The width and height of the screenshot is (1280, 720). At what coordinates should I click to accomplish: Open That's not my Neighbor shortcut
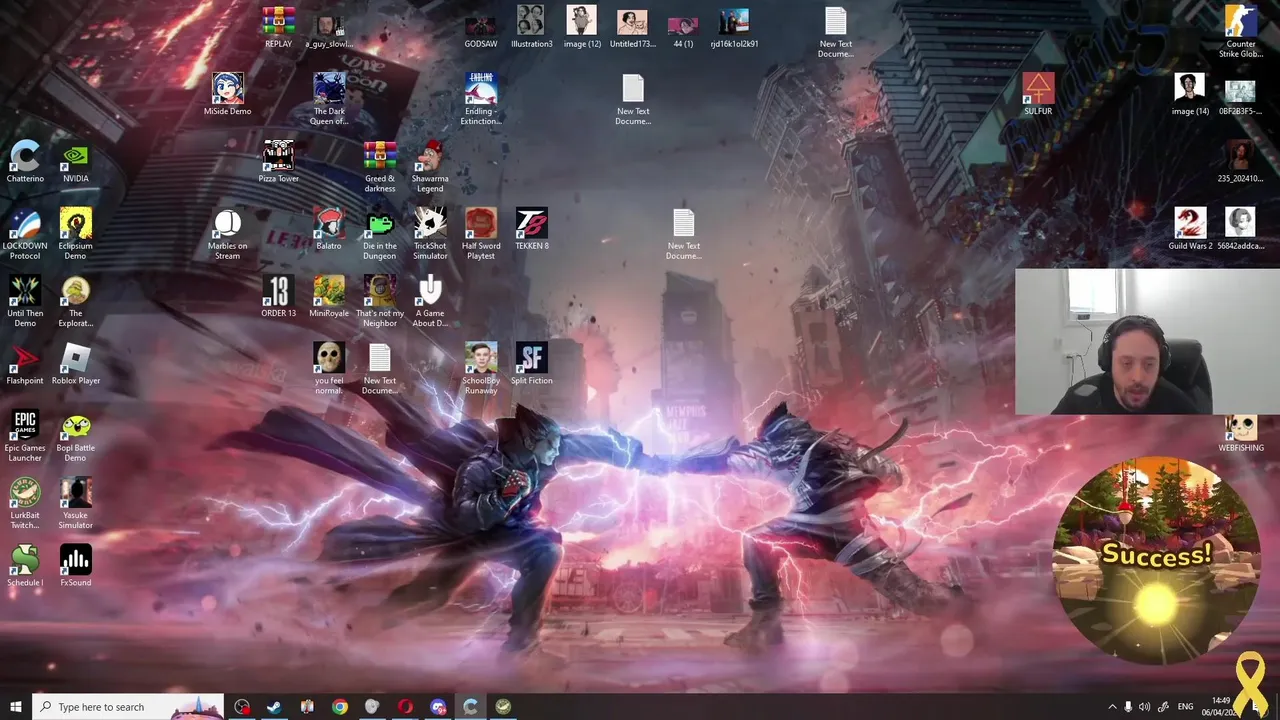[x=380, y=300]
